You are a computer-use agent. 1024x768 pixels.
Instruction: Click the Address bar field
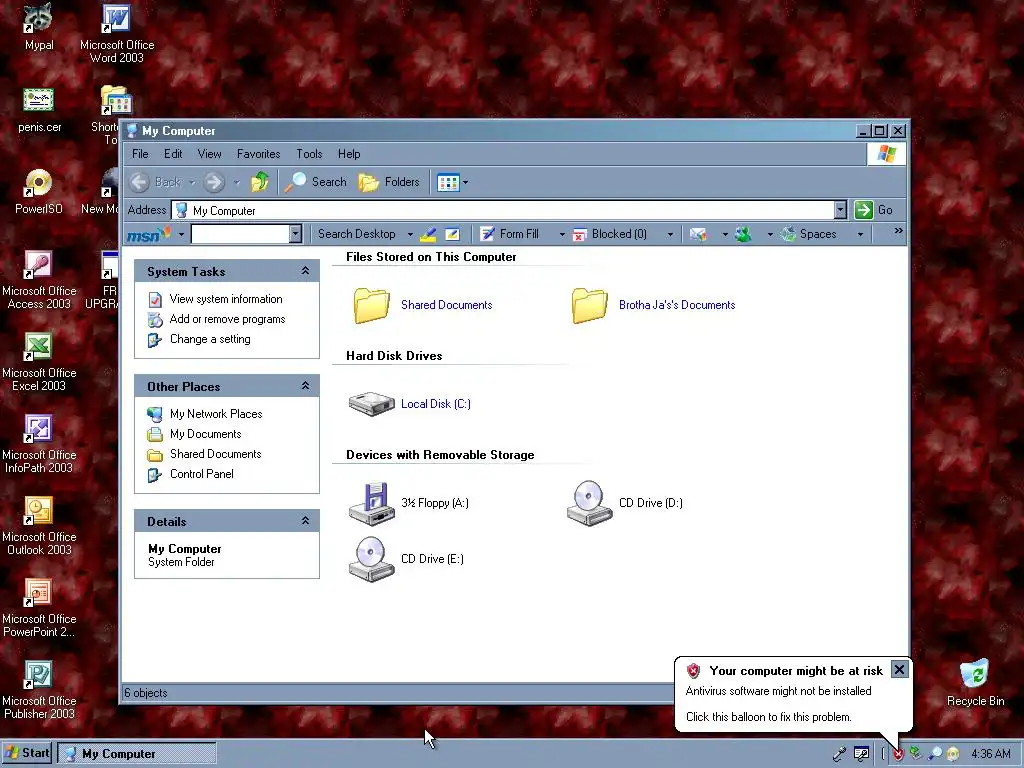click(x=509, y=210)
